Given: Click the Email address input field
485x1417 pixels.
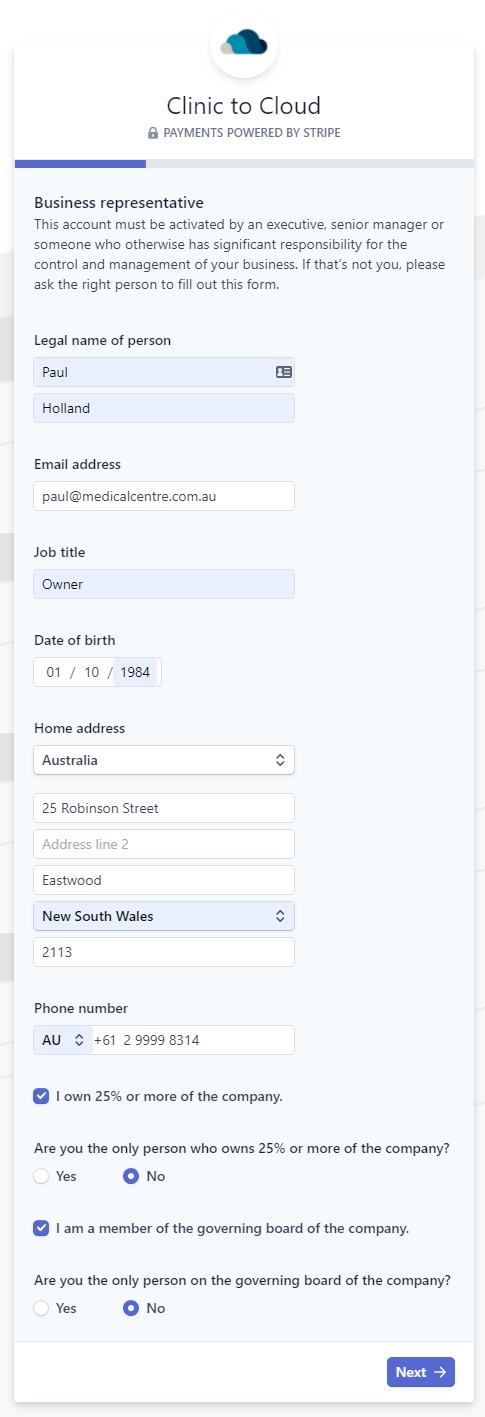Looking at the screenshot, I should (x=164, y=496).
